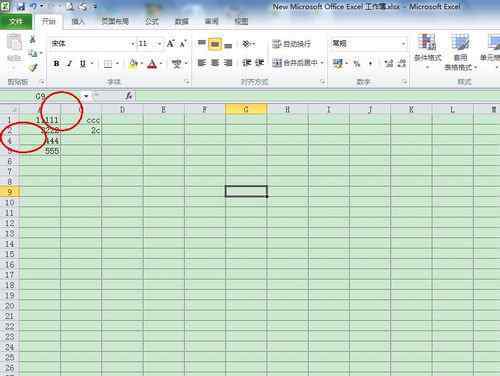
Task: Click the cell containing ccc
Action: coord(81,120)
